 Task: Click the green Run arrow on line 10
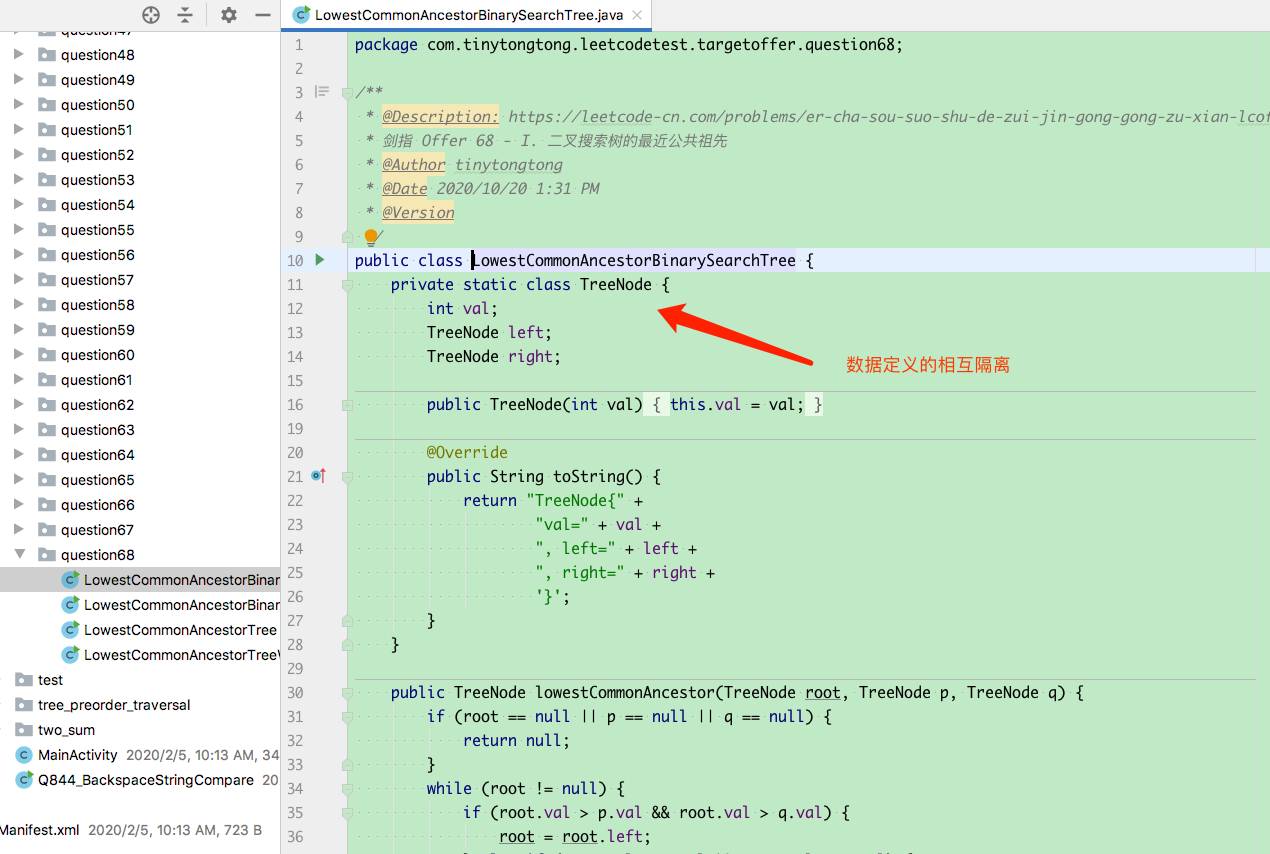point(320,260)
